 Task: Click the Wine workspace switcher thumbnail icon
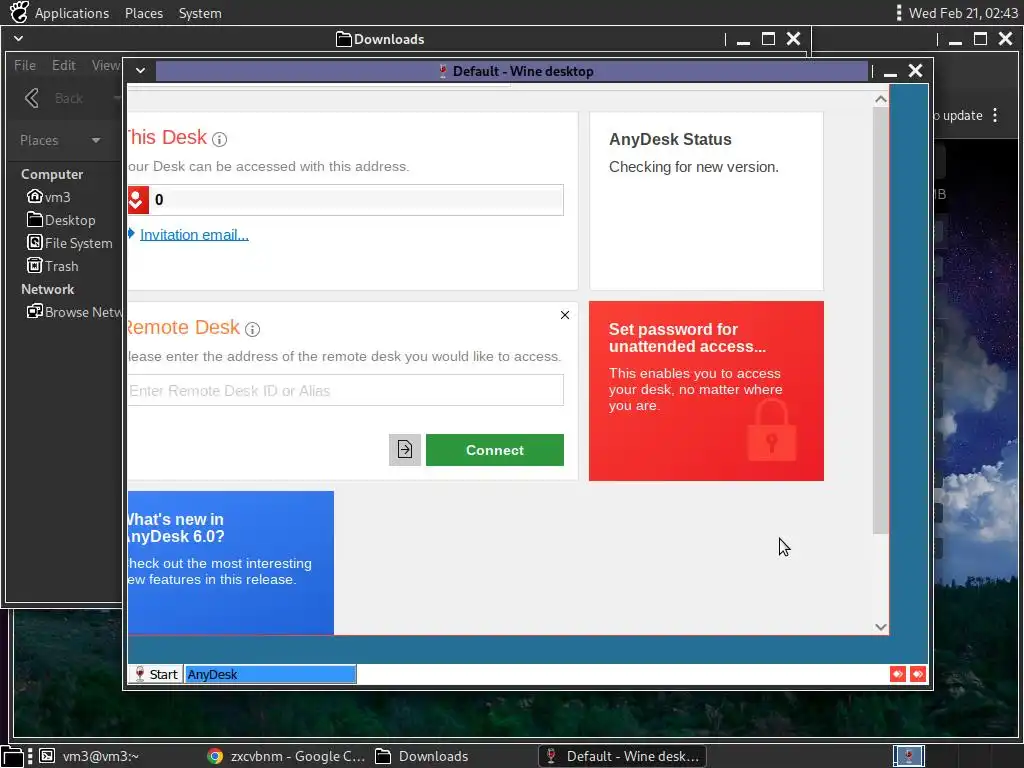coord(908,756)
